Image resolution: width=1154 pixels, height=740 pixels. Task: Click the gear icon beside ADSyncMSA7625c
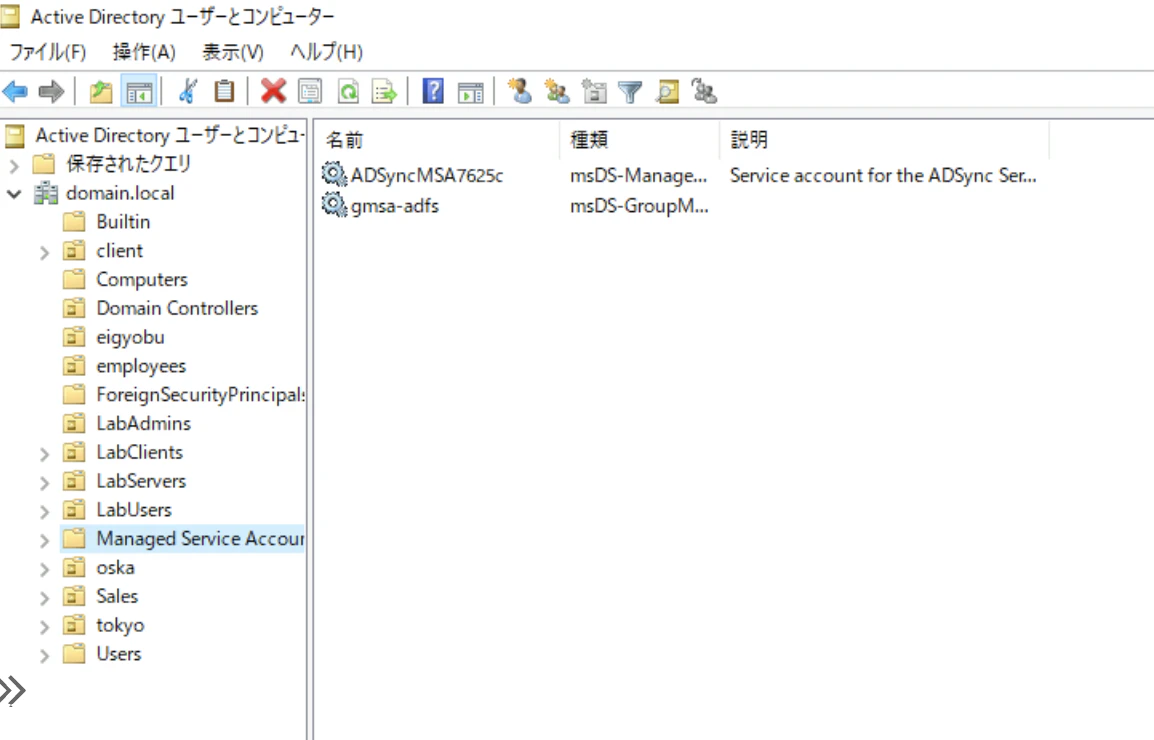334,175
